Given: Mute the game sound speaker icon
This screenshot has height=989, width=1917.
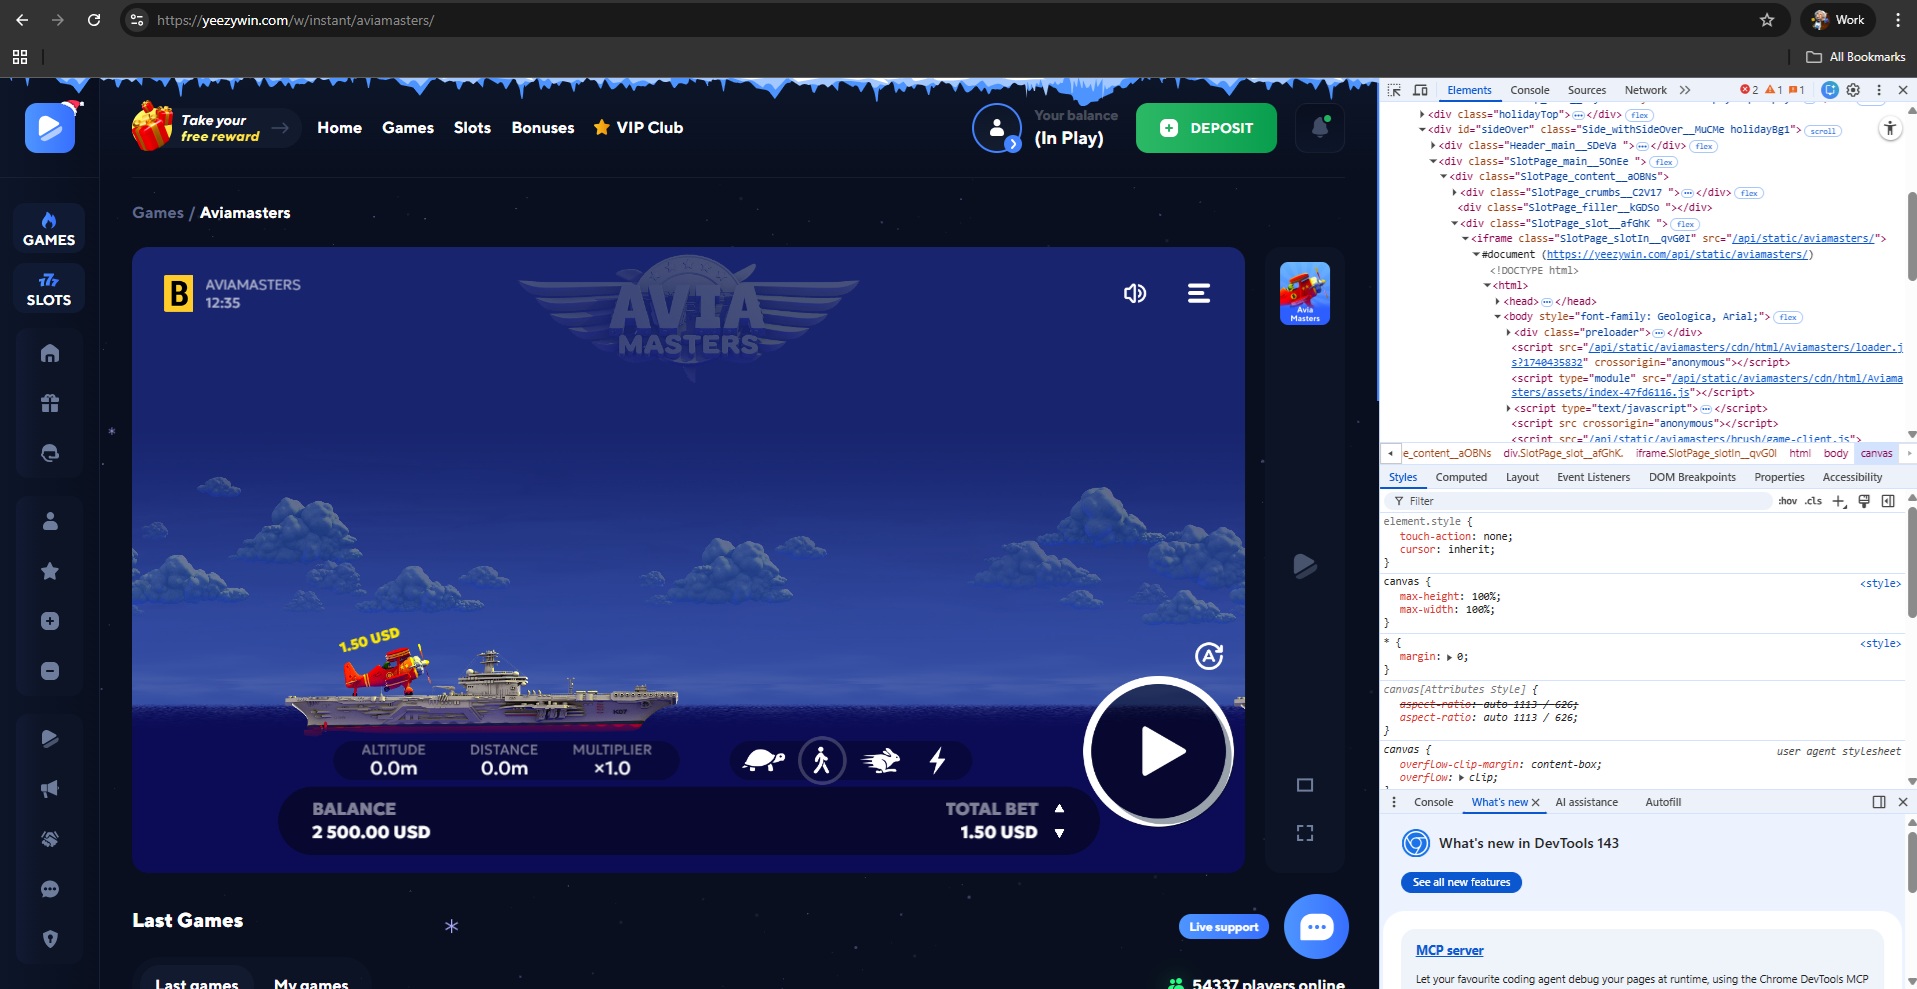Looking at the screenshot, I should [x=1134, y=293].
